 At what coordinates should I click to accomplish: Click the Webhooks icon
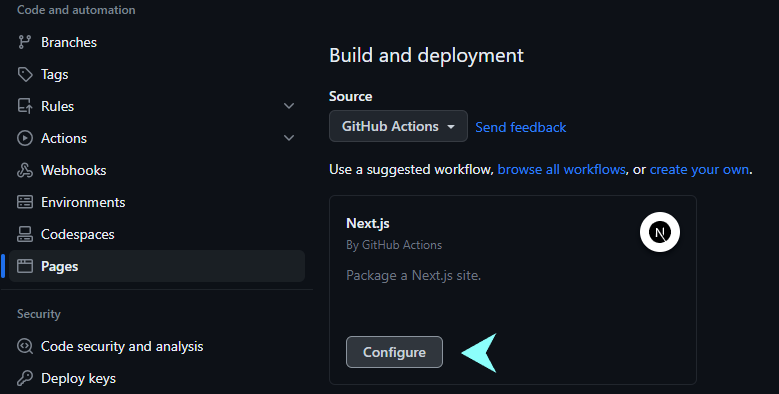(25, 170)
